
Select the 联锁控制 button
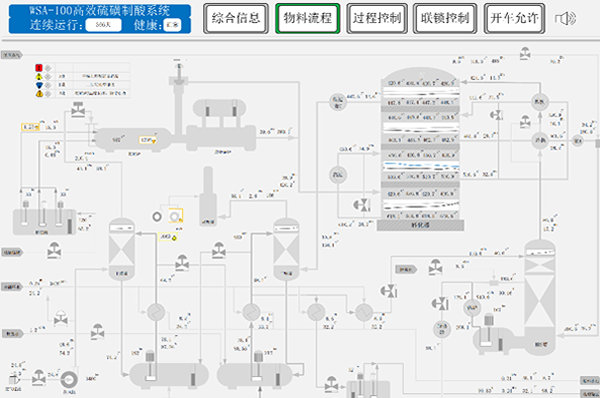(445, 18)
